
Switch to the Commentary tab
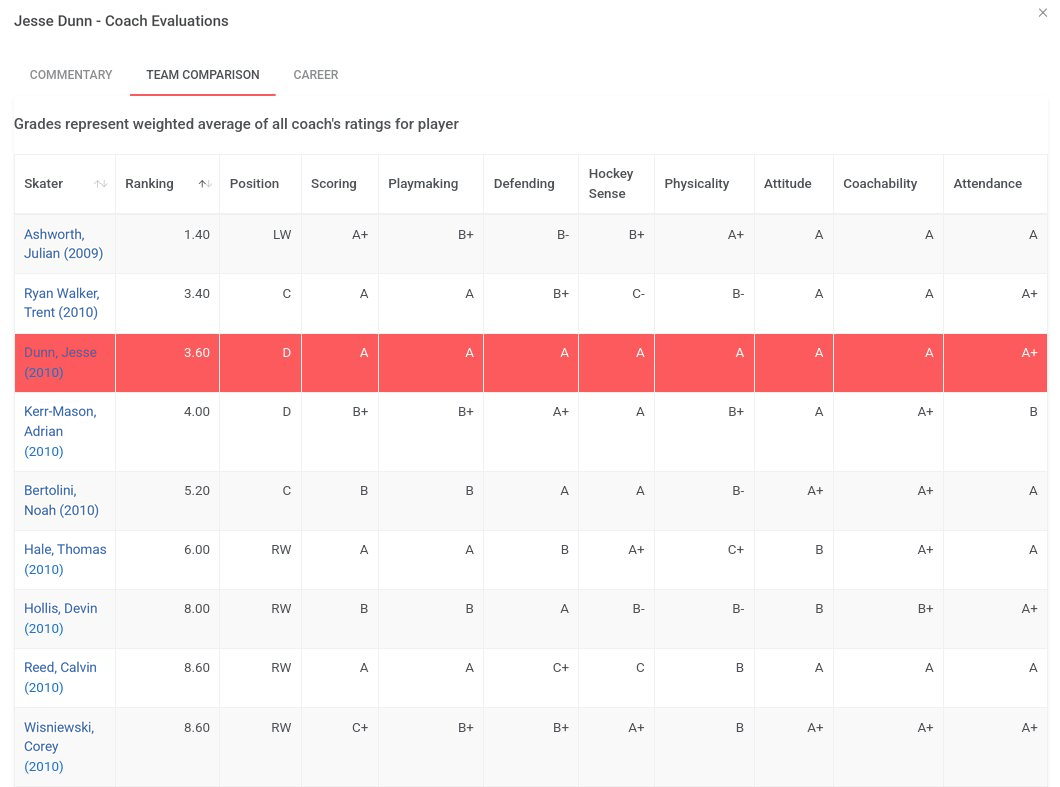71,74
